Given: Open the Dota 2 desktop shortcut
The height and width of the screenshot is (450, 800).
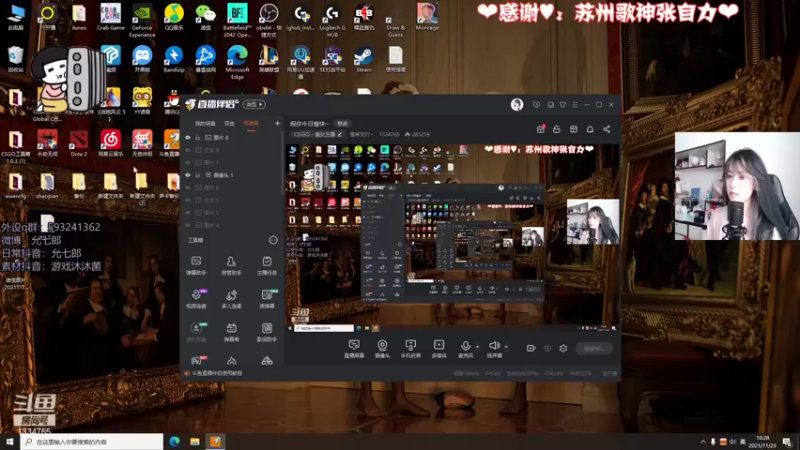Looking at the screenshot, I should [79, 144].
